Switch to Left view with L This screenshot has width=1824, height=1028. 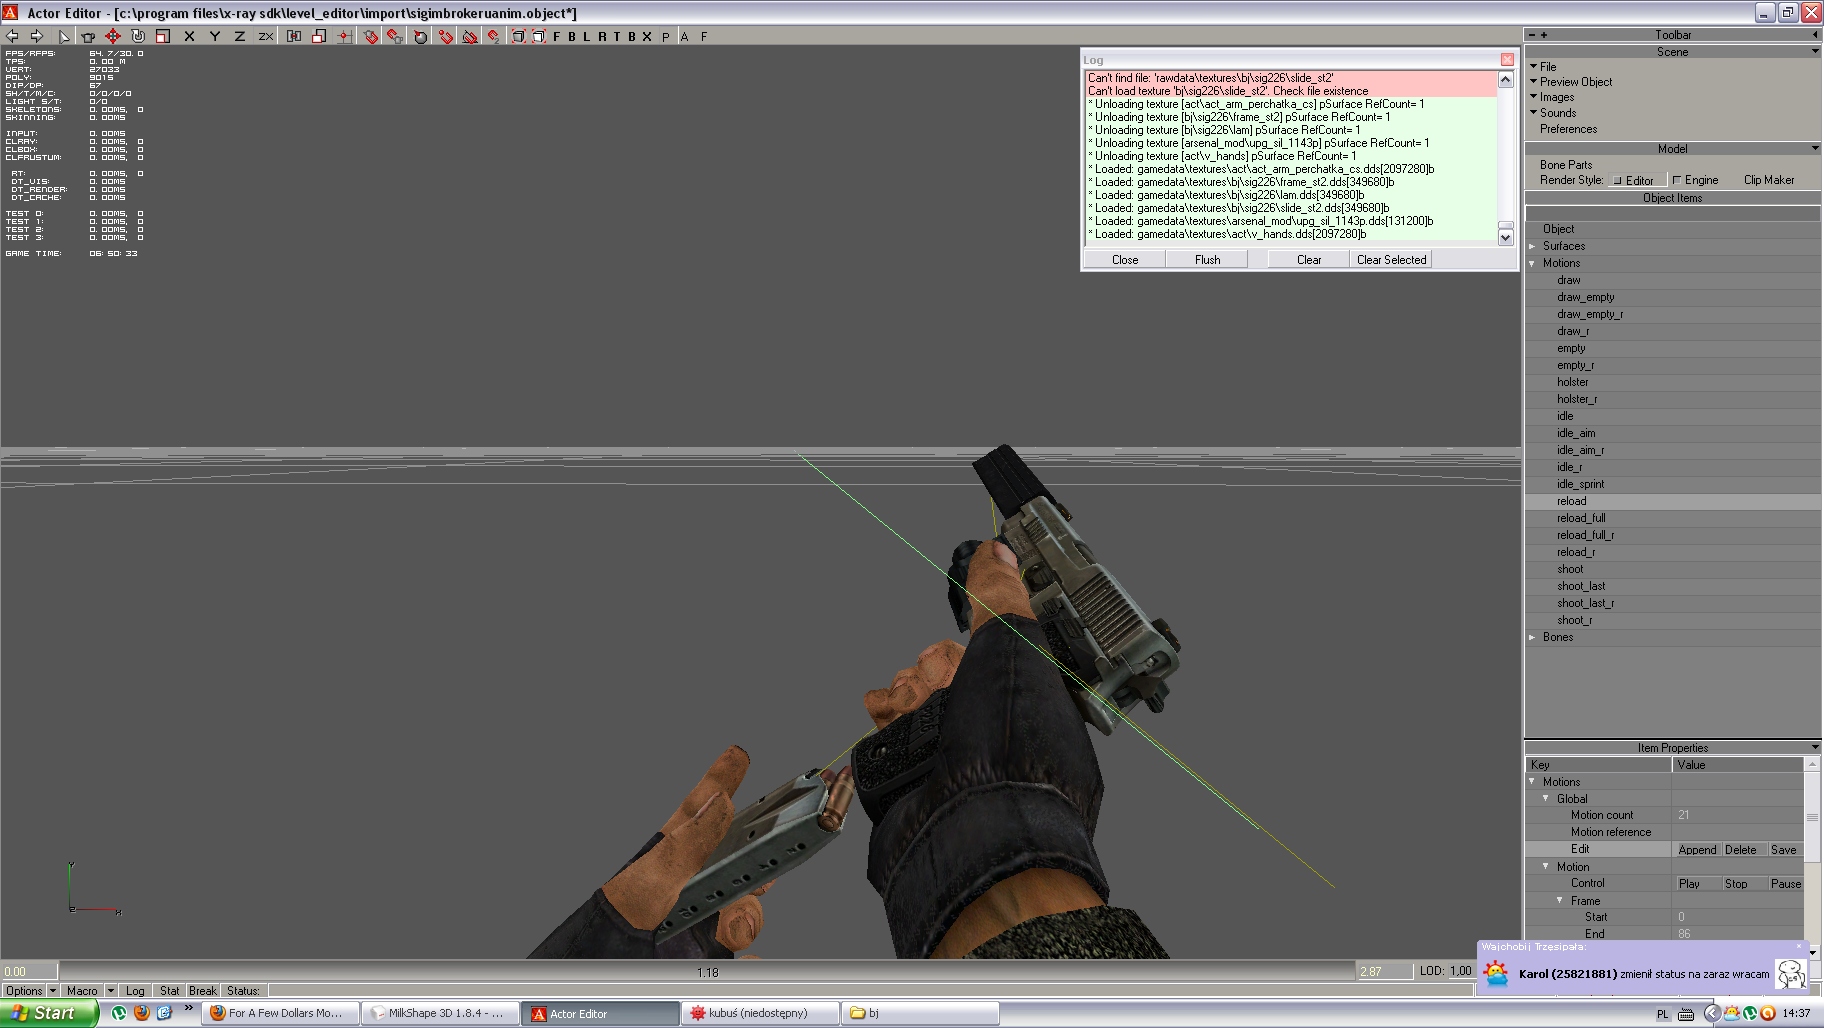tap(587, 36)
